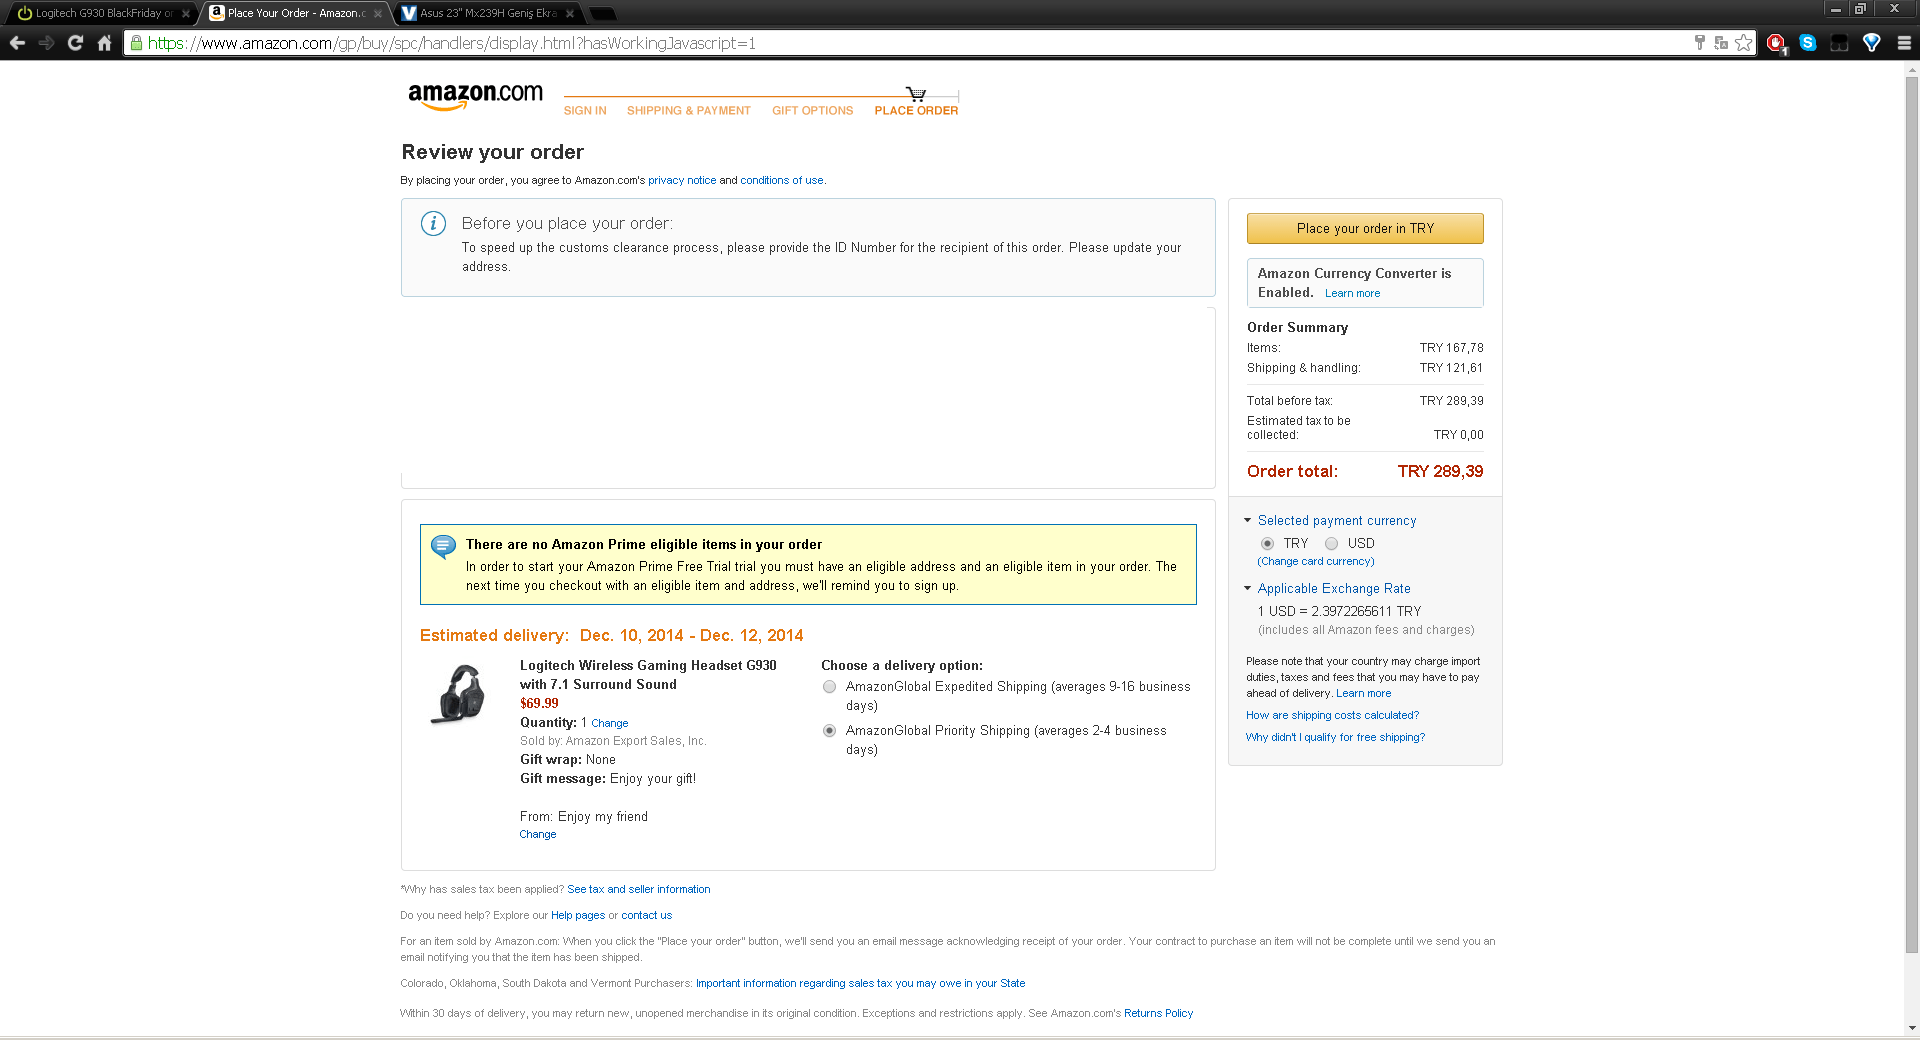Click the power favicon on Logitech tab
The image size is (1920, 1040).
pyautogui.click(x=25, y=13)
